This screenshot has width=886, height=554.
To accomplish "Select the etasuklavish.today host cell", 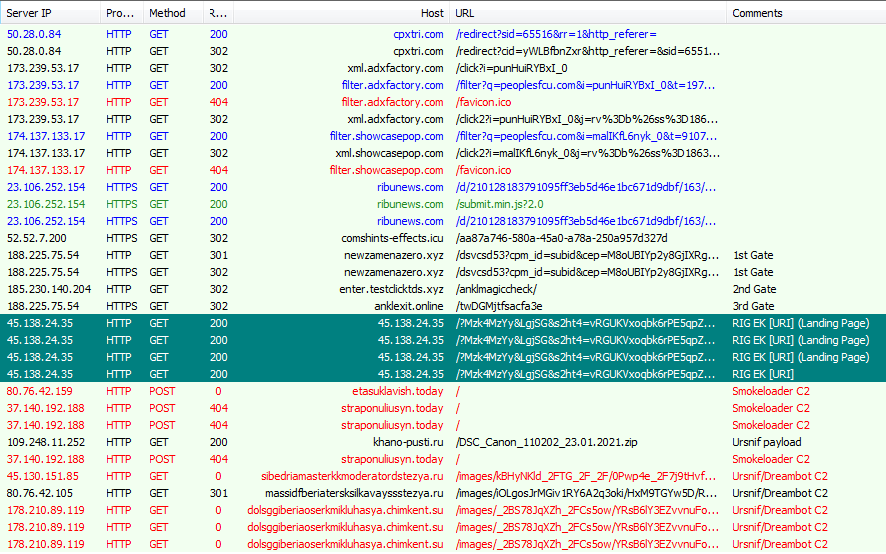I will tap(398, 391).
